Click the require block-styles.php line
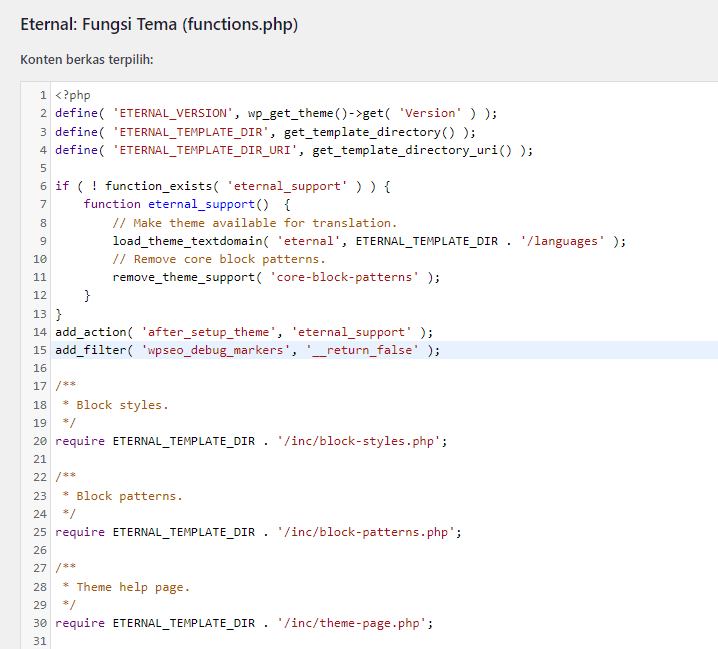The width and height of the screenshot is (718, 649). (251, 441)
